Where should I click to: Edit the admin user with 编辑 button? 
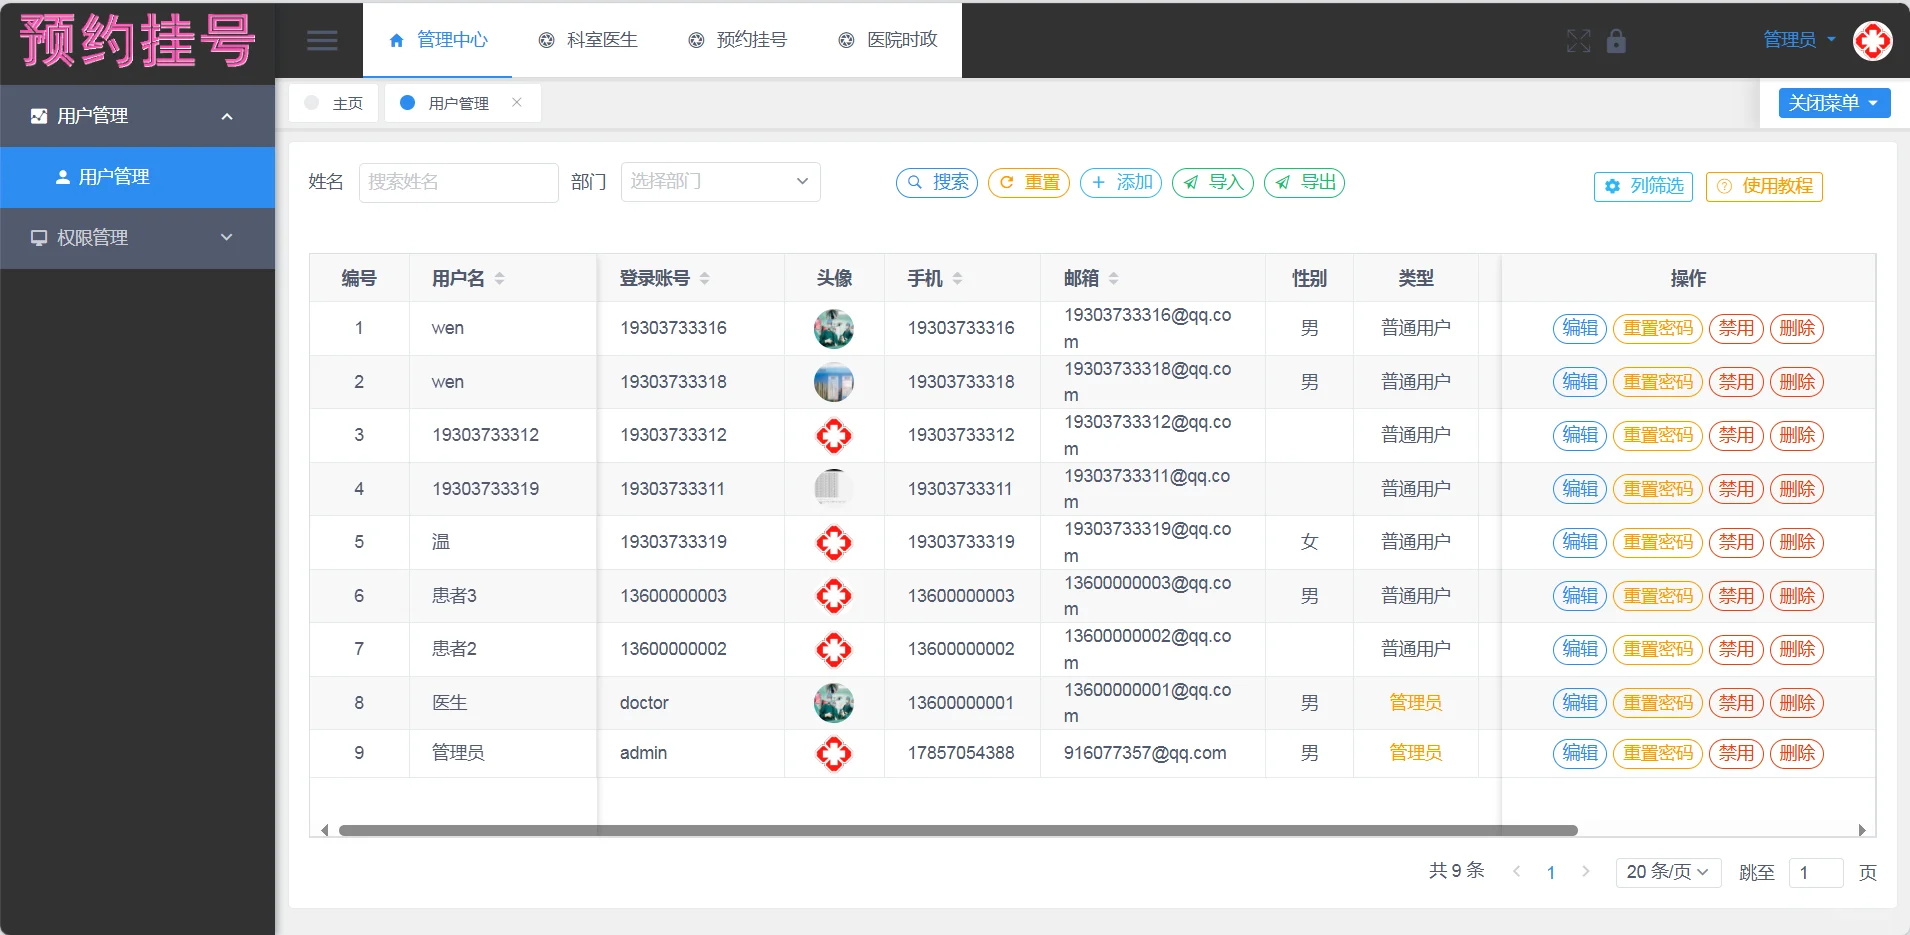pyautogui.click(x=1578, y=753)
